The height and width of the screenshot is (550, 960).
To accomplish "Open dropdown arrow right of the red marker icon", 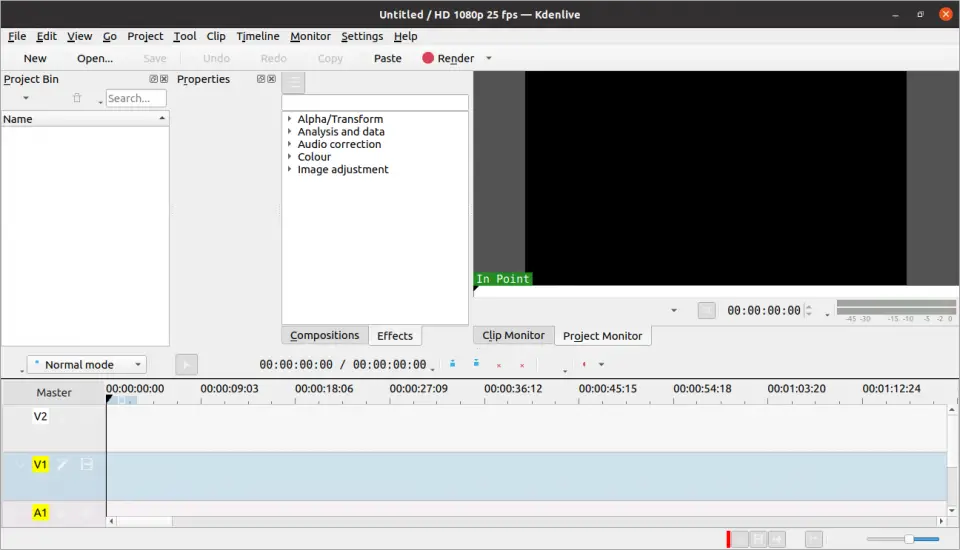I will point(601,364).
